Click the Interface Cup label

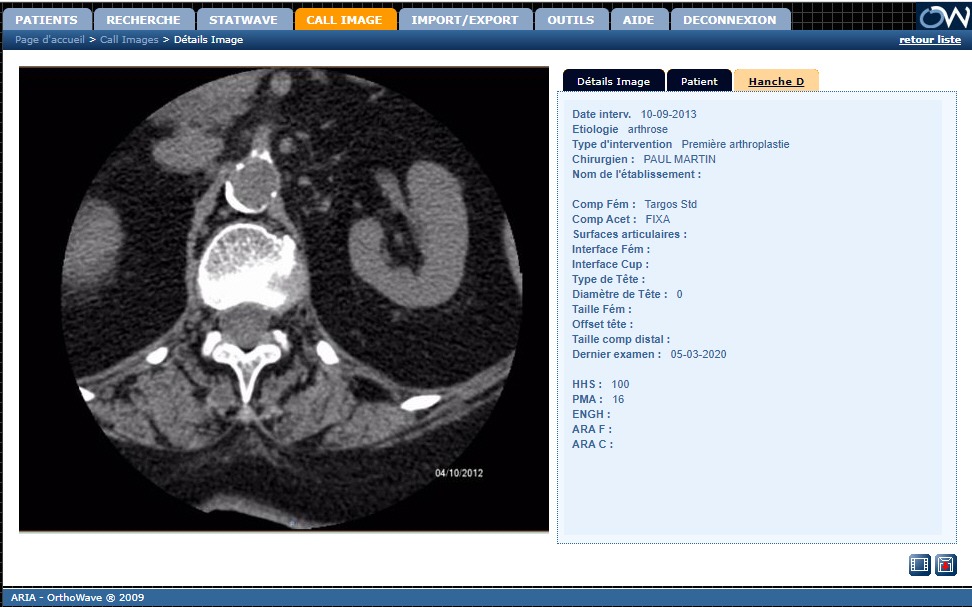[610, 264]
